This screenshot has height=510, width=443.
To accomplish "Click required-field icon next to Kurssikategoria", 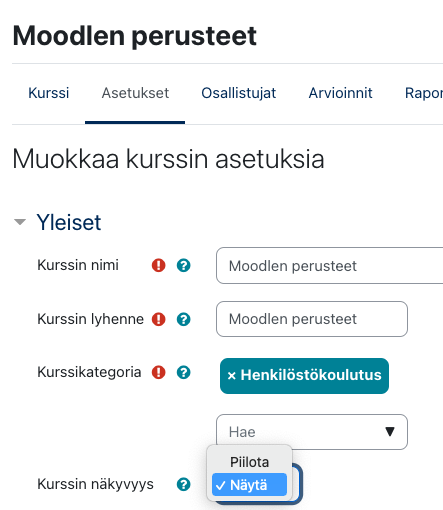I will (x=159, y=372).
